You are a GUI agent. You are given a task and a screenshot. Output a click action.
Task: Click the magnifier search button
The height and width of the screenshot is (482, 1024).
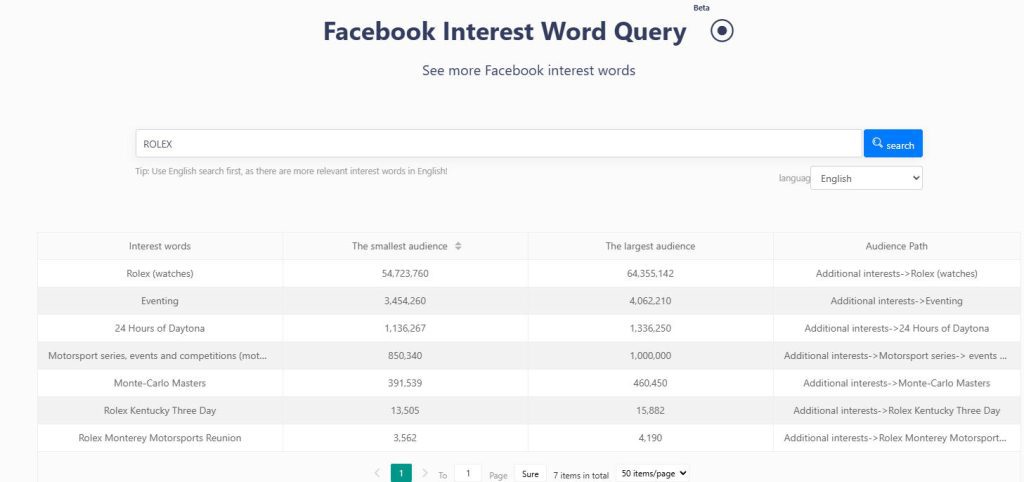click(893, 144)
